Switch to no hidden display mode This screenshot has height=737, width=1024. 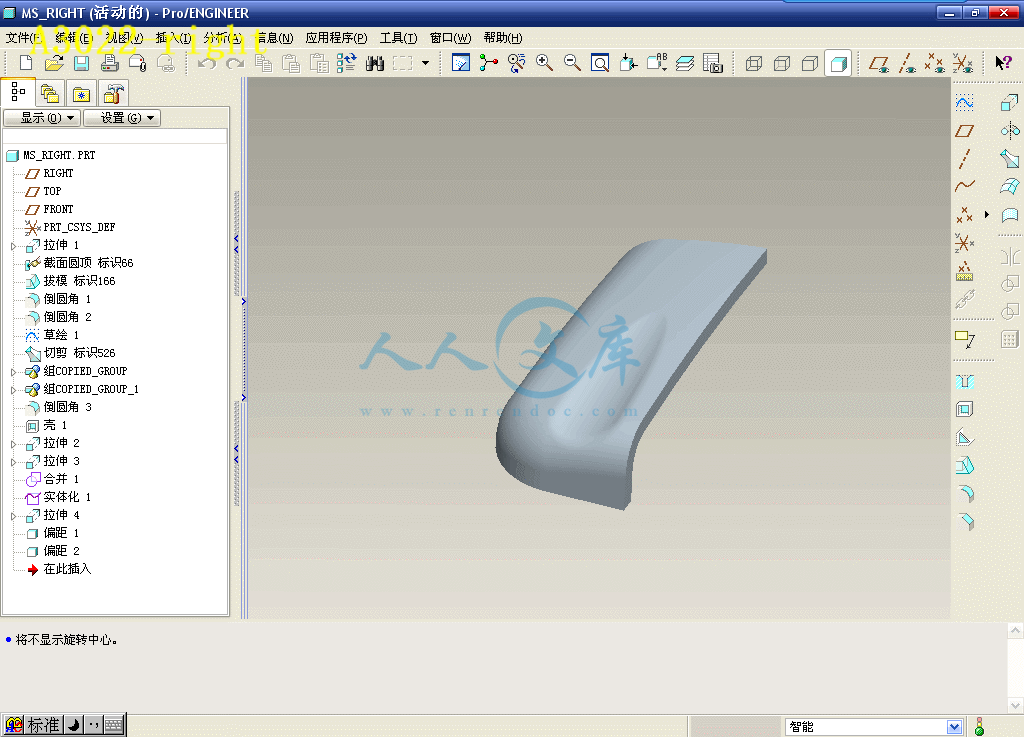point(810,63)
